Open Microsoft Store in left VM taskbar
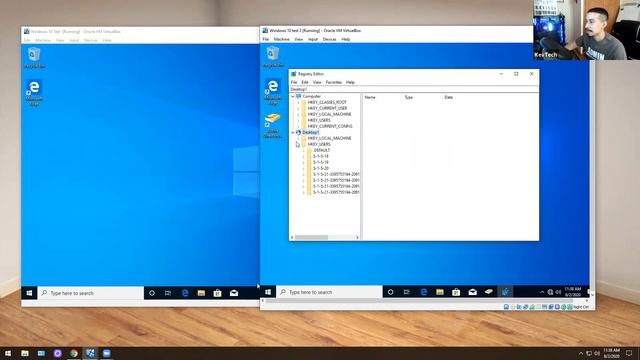Viewport: 640px width, 360px height. pyautogui.click(x=218, y=293)
